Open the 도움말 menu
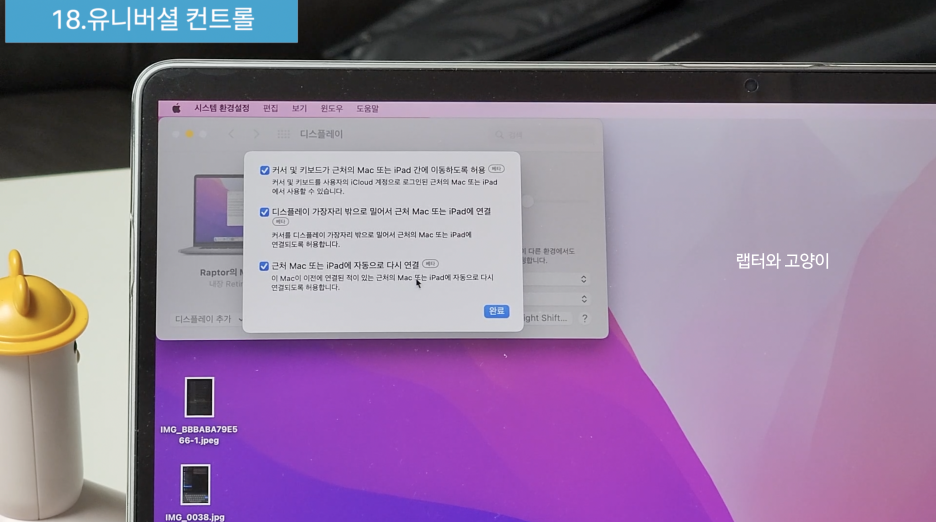Screen dimensions: 936x522 point(367,108)
